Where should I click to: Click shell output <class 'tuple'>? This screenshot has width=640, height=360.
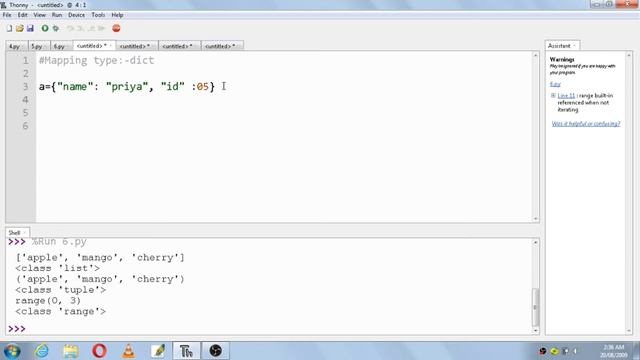point(60,290)
